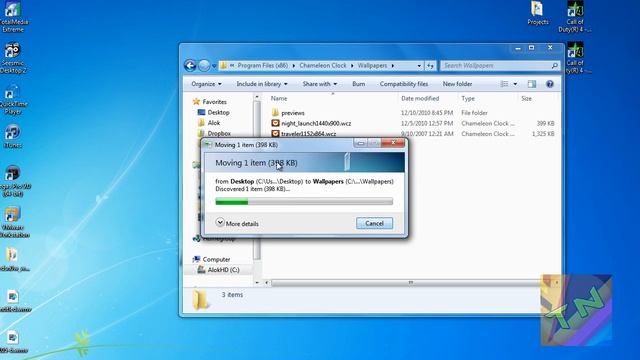
Task: Click the Refresh button beside the address bar
Action: [x=430, y=66]
